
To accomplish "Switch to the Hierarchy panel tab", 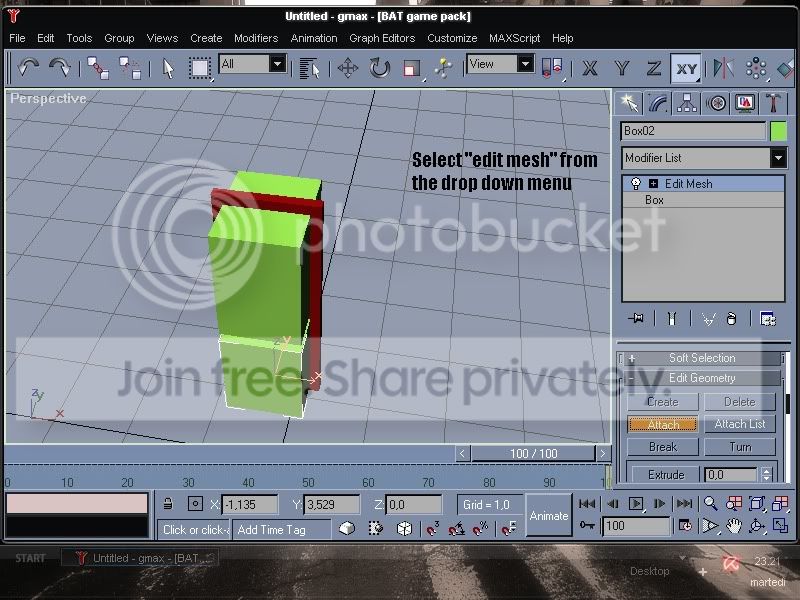I will 687,103.
